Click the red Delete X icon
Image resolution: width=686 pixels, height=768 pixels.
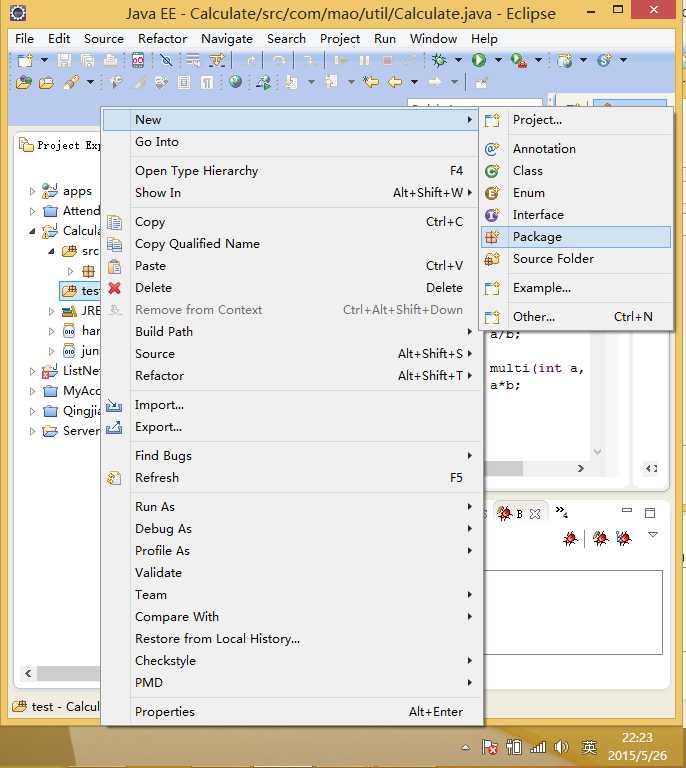pyautogui.click(x=115, y=288)
